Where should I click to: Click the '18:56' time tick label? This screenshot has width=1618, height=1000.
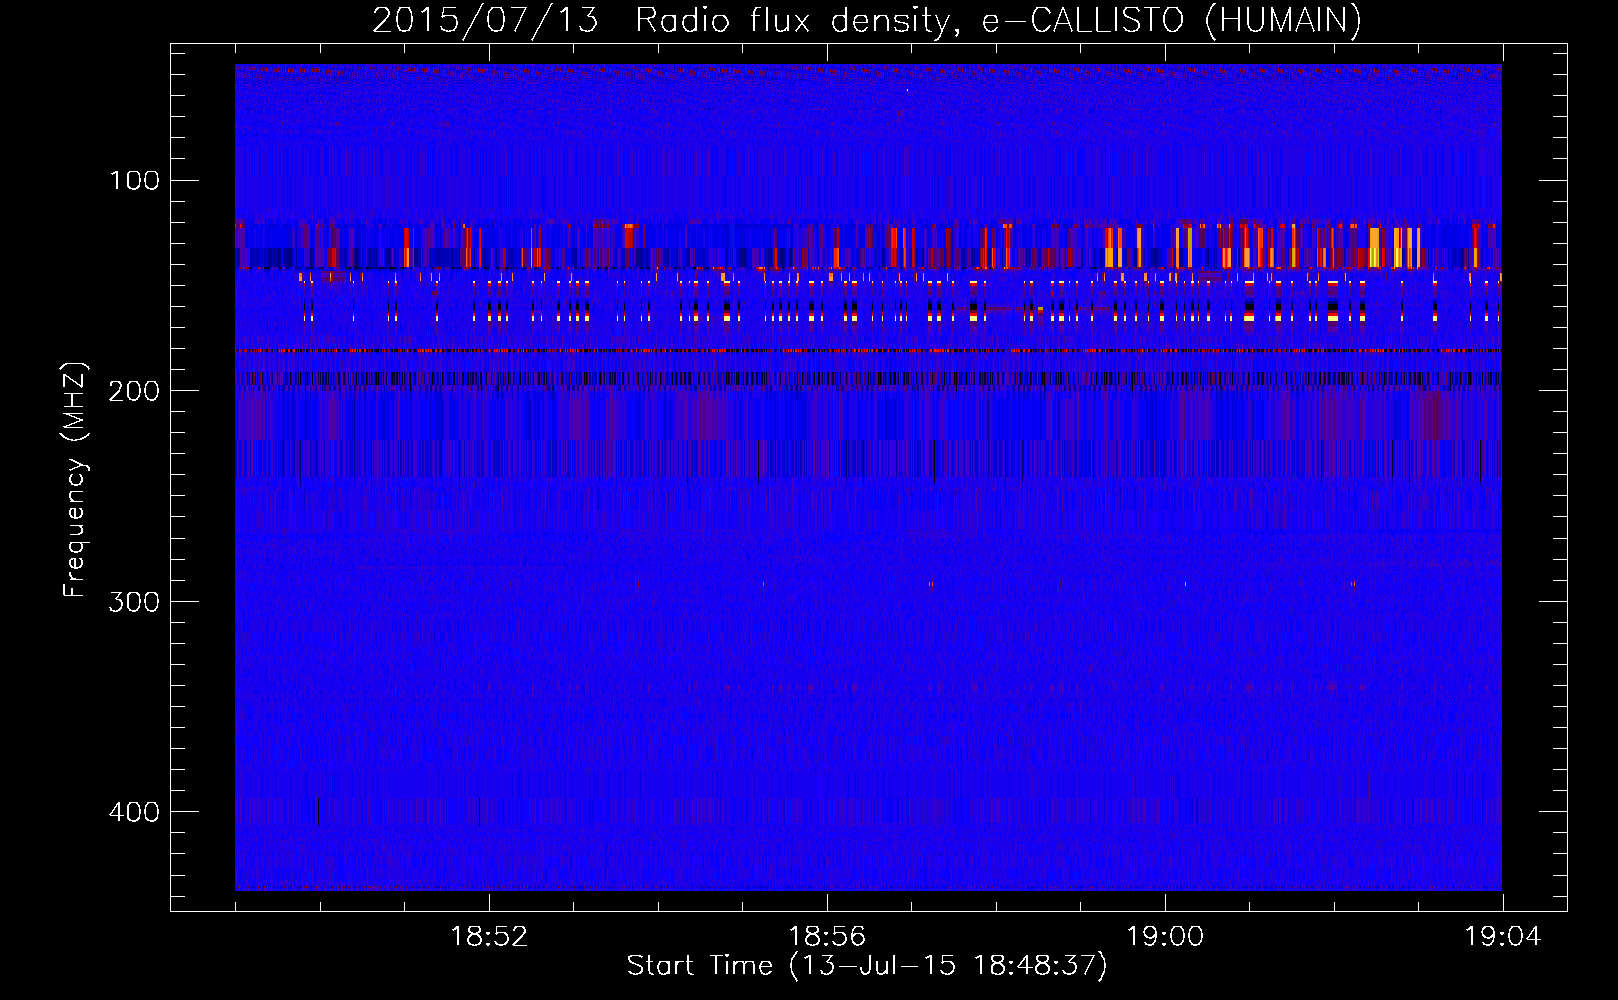point(827,937)
